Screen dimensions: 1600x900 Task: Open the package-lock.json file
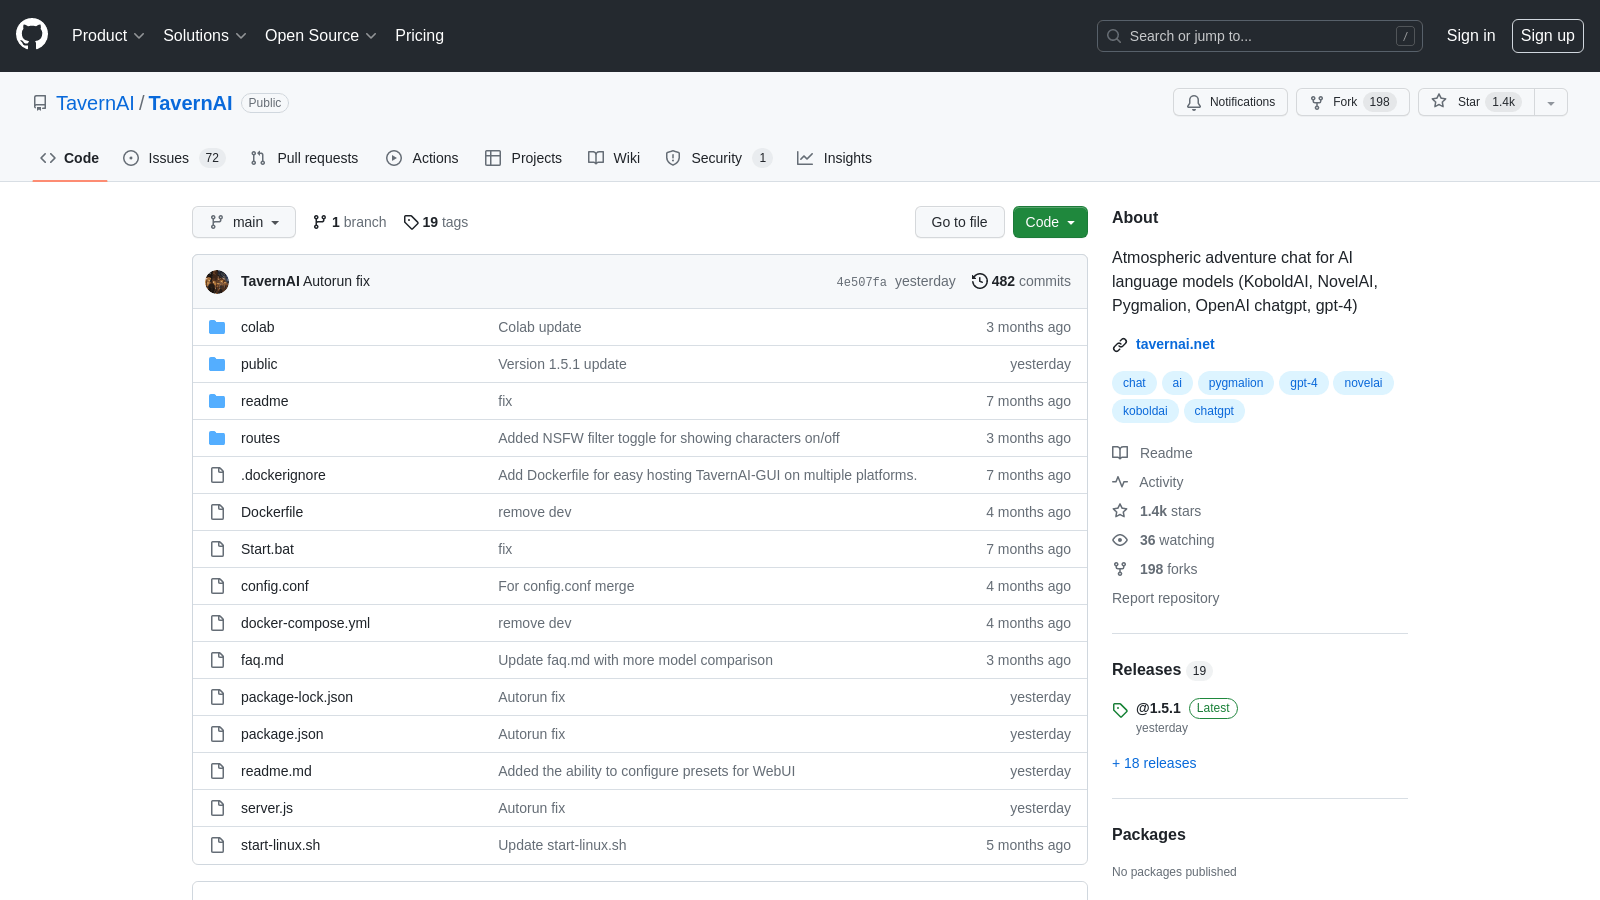(297, 697)
